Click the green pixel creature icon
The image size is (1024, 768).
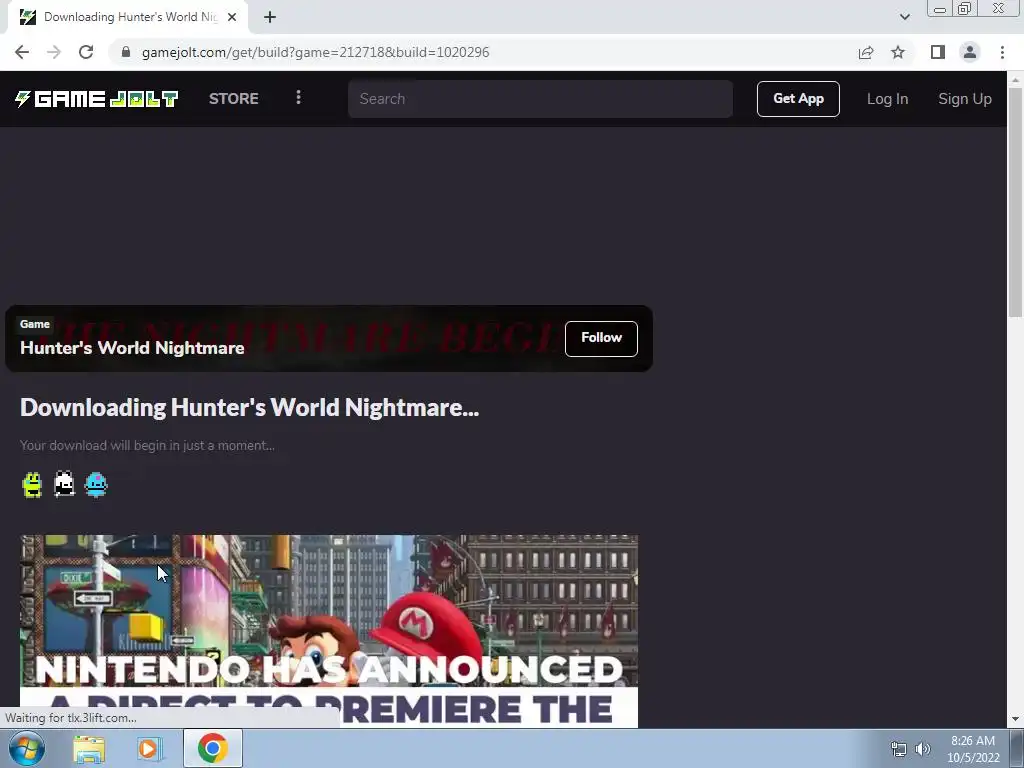click(32, 485)
